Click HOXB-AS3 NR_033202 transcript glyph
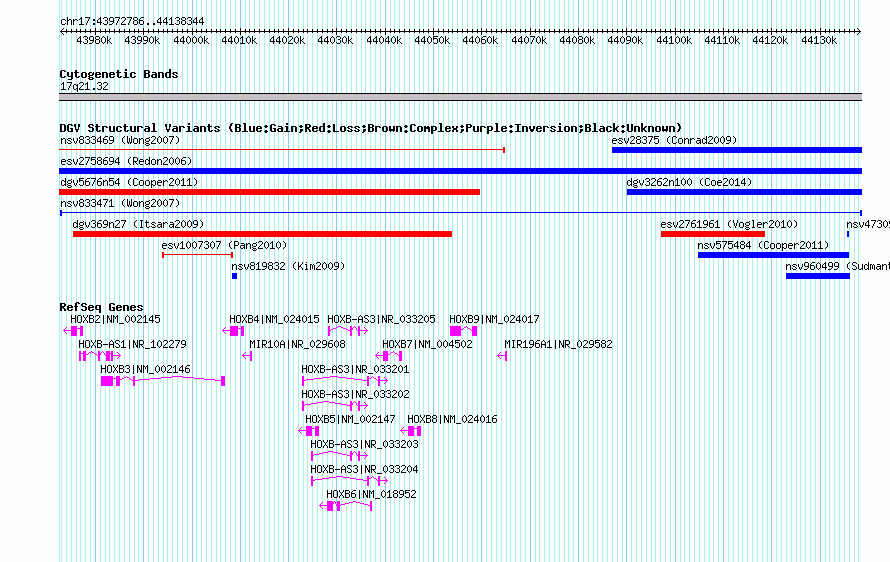Screen dimensions: 890x562 coord(335,406)
